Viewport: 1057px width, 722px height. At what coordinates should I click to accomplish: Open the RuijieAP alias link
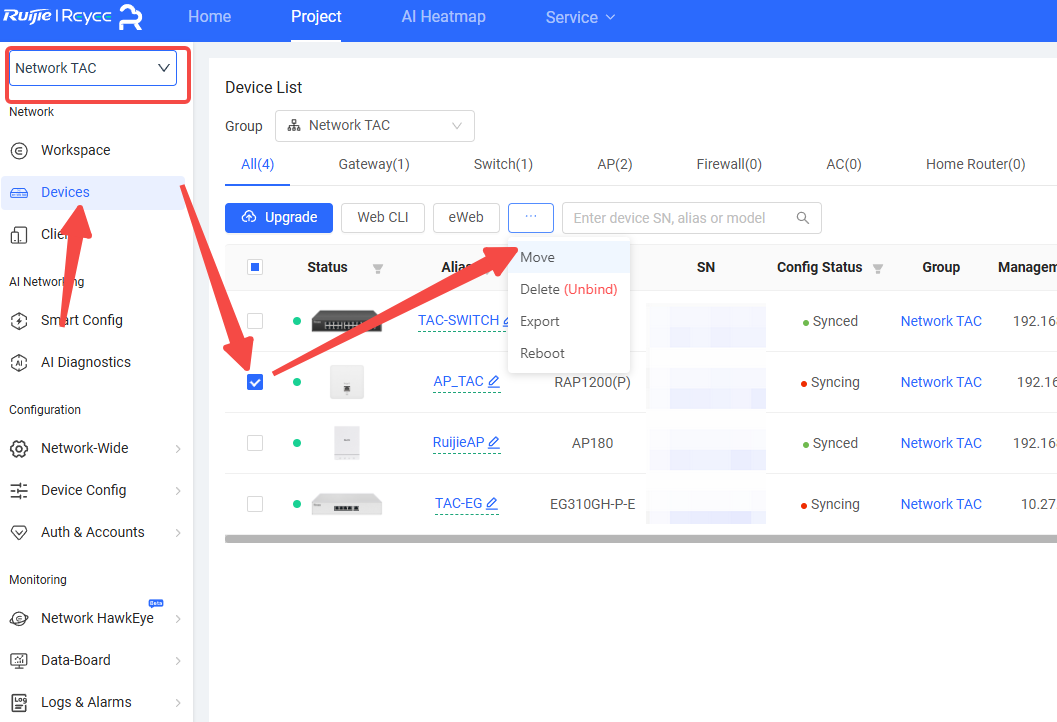click(x=458, y=442)
